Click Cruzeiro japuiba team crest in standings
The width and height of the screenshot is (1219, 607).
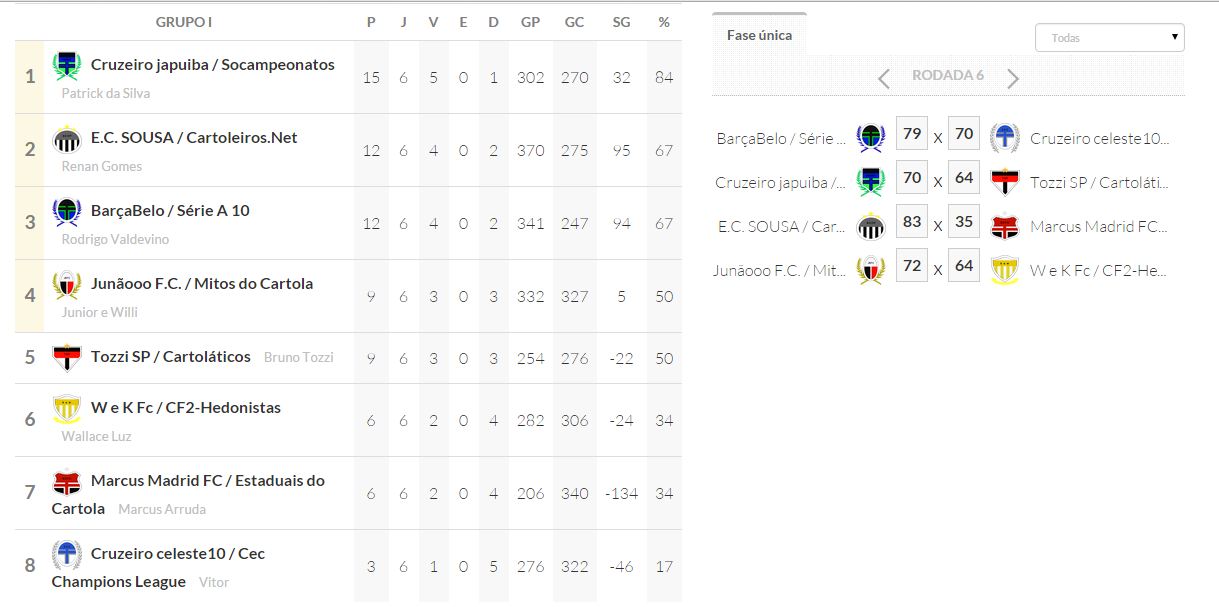pos(67,66)
